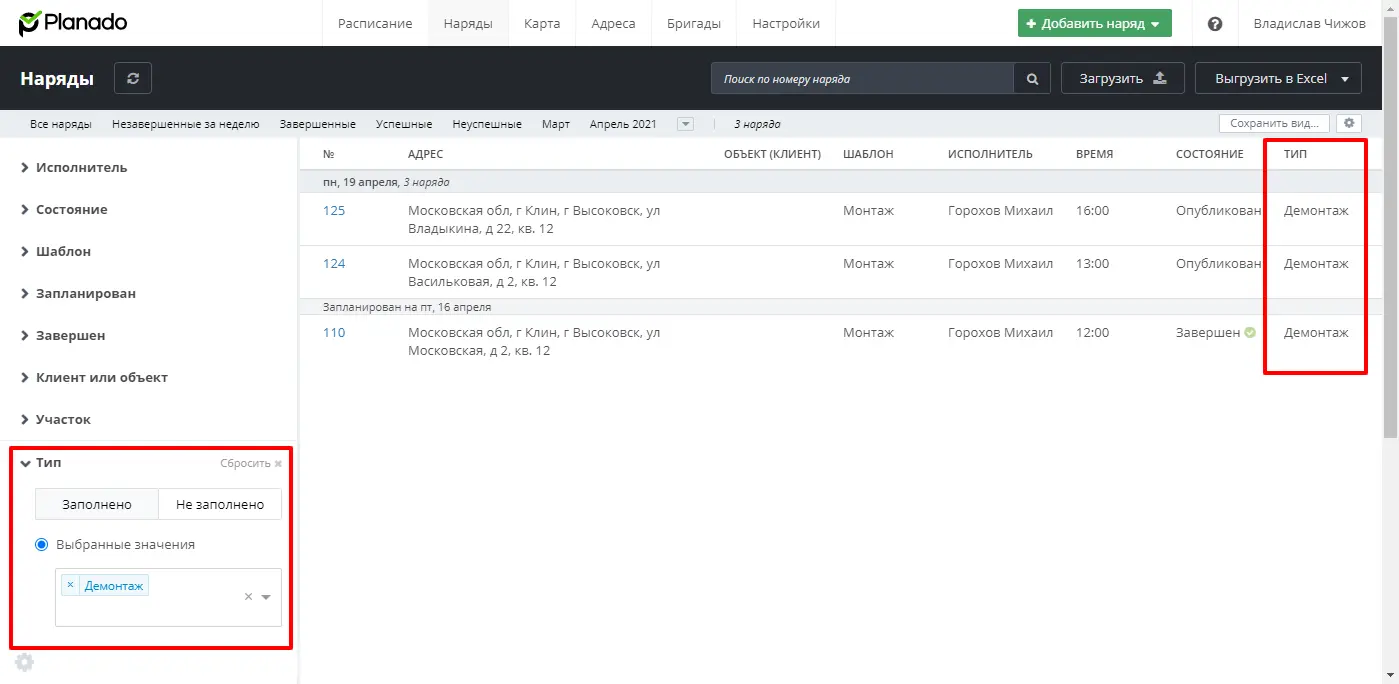Toggle the Заполнено filter option
This screenshot has width=1399, height=684.
[x=97, y=504]
